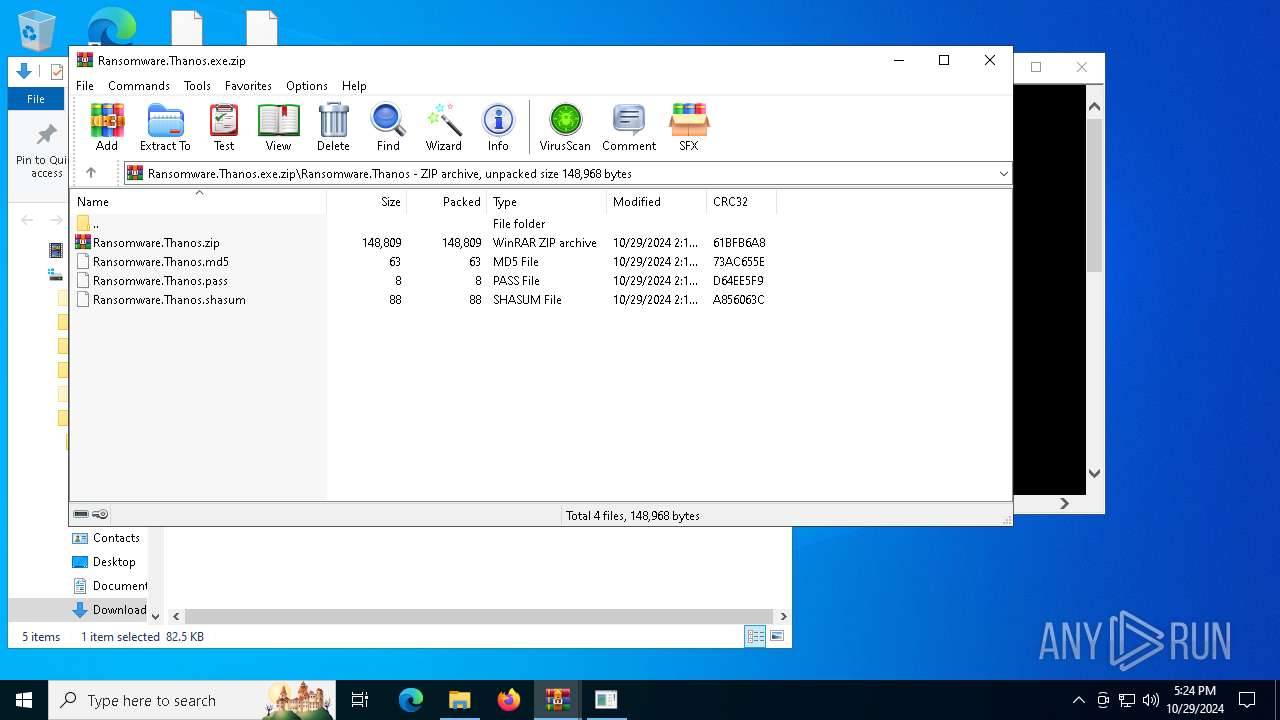Open Windows Start menu
1280x720 pixels.
pos(24,700)
